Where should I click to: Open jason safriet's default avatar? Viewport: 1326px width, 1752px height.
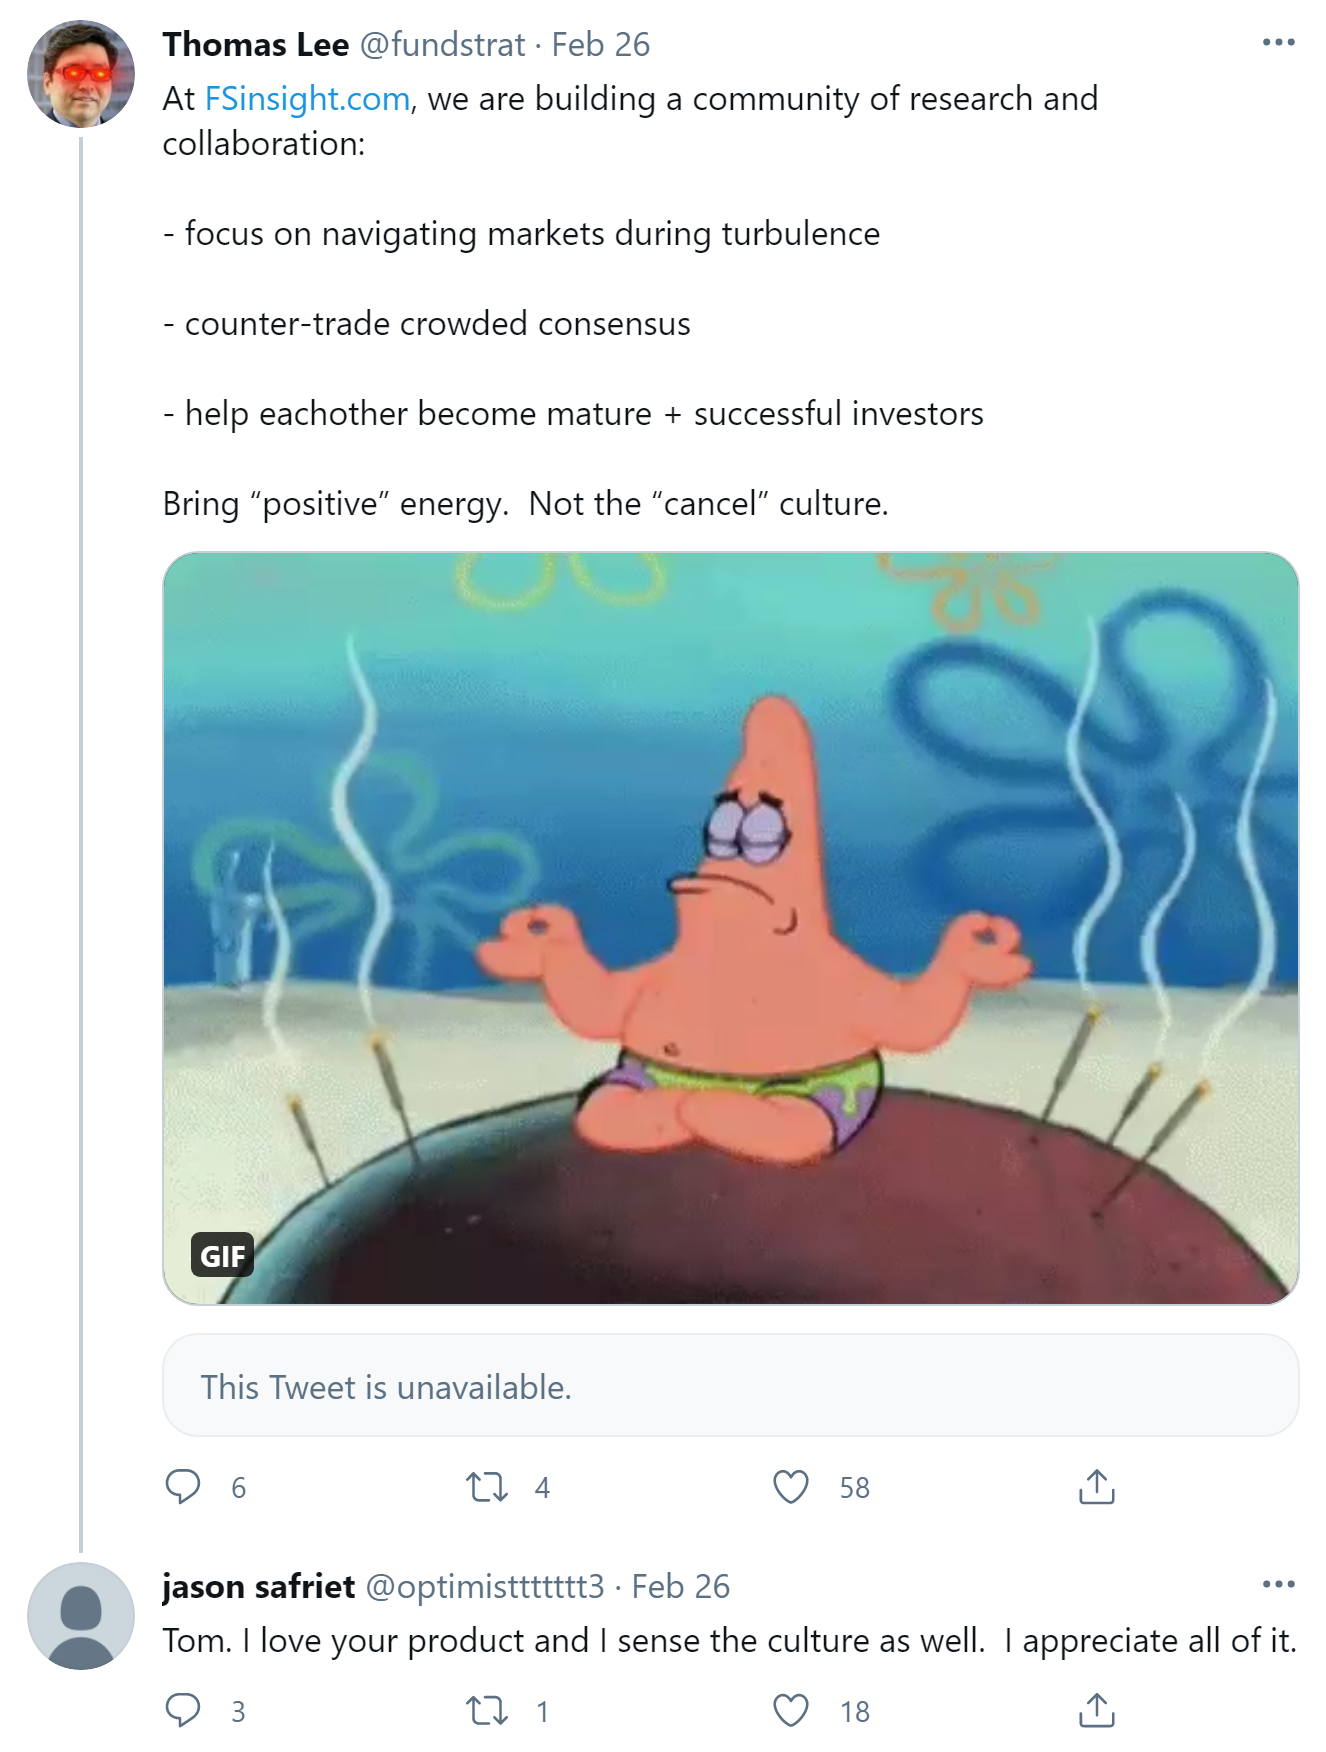[81, 1615]
